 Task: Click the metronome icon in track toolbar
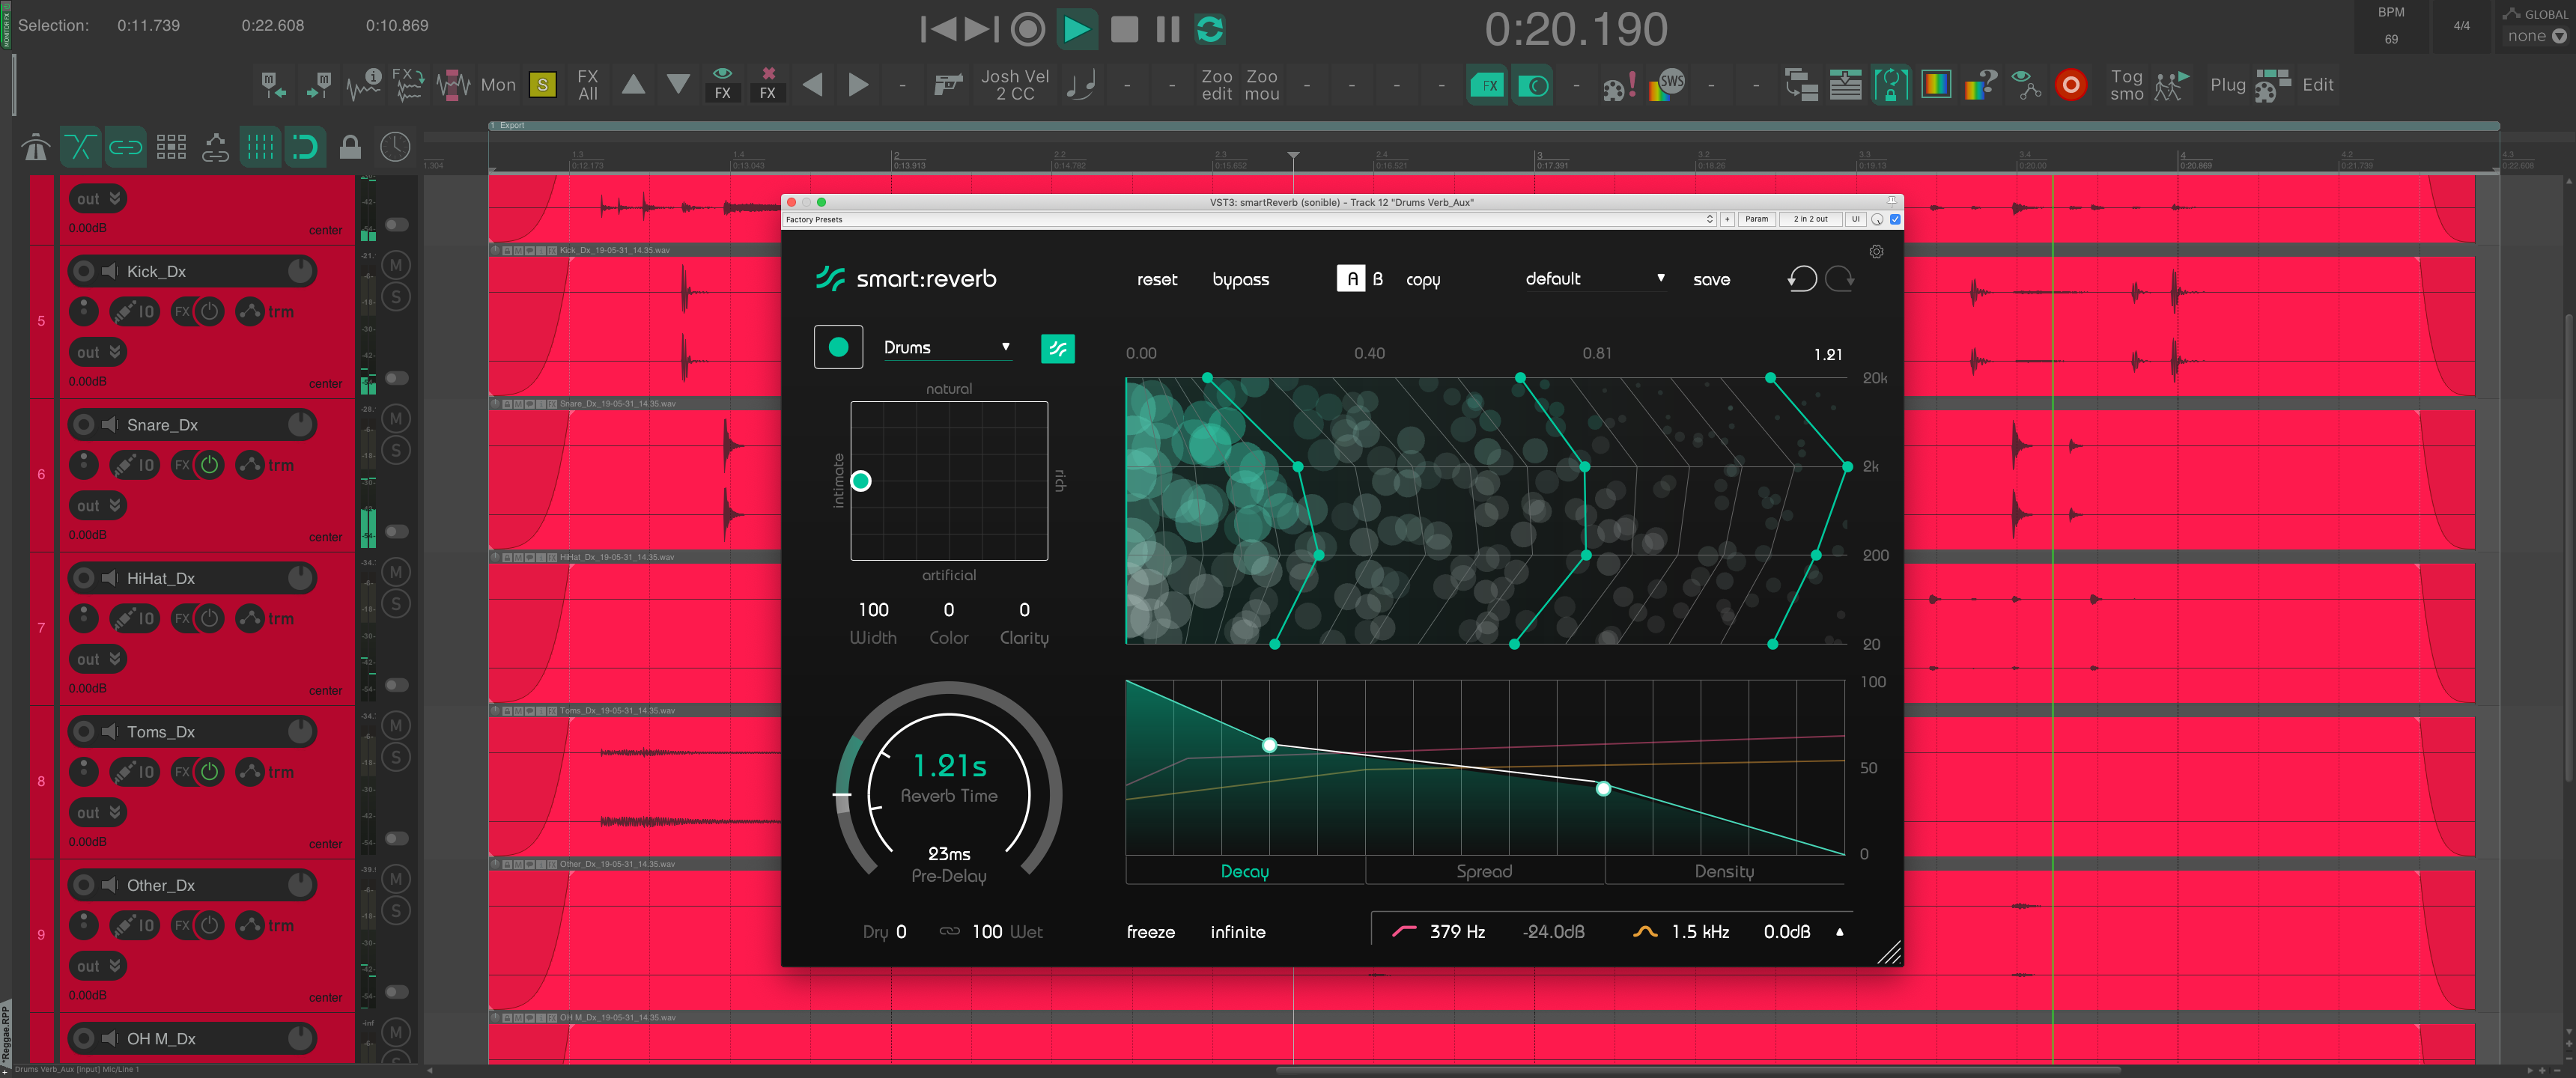[36, 148]
